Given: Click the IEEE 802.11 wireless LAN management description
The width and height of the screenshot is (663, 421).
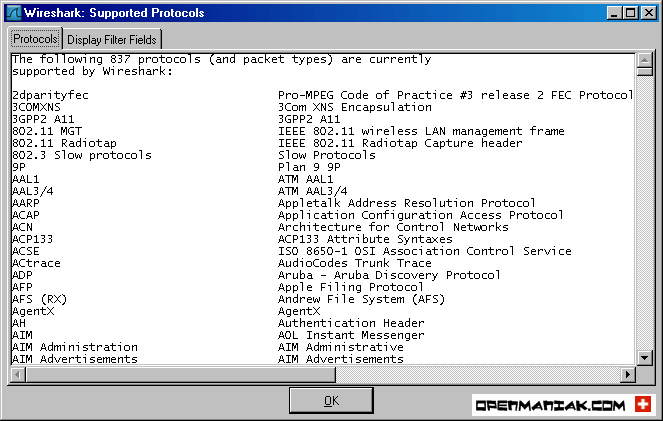Looking at the screenshot, I should tap(421, 131).
